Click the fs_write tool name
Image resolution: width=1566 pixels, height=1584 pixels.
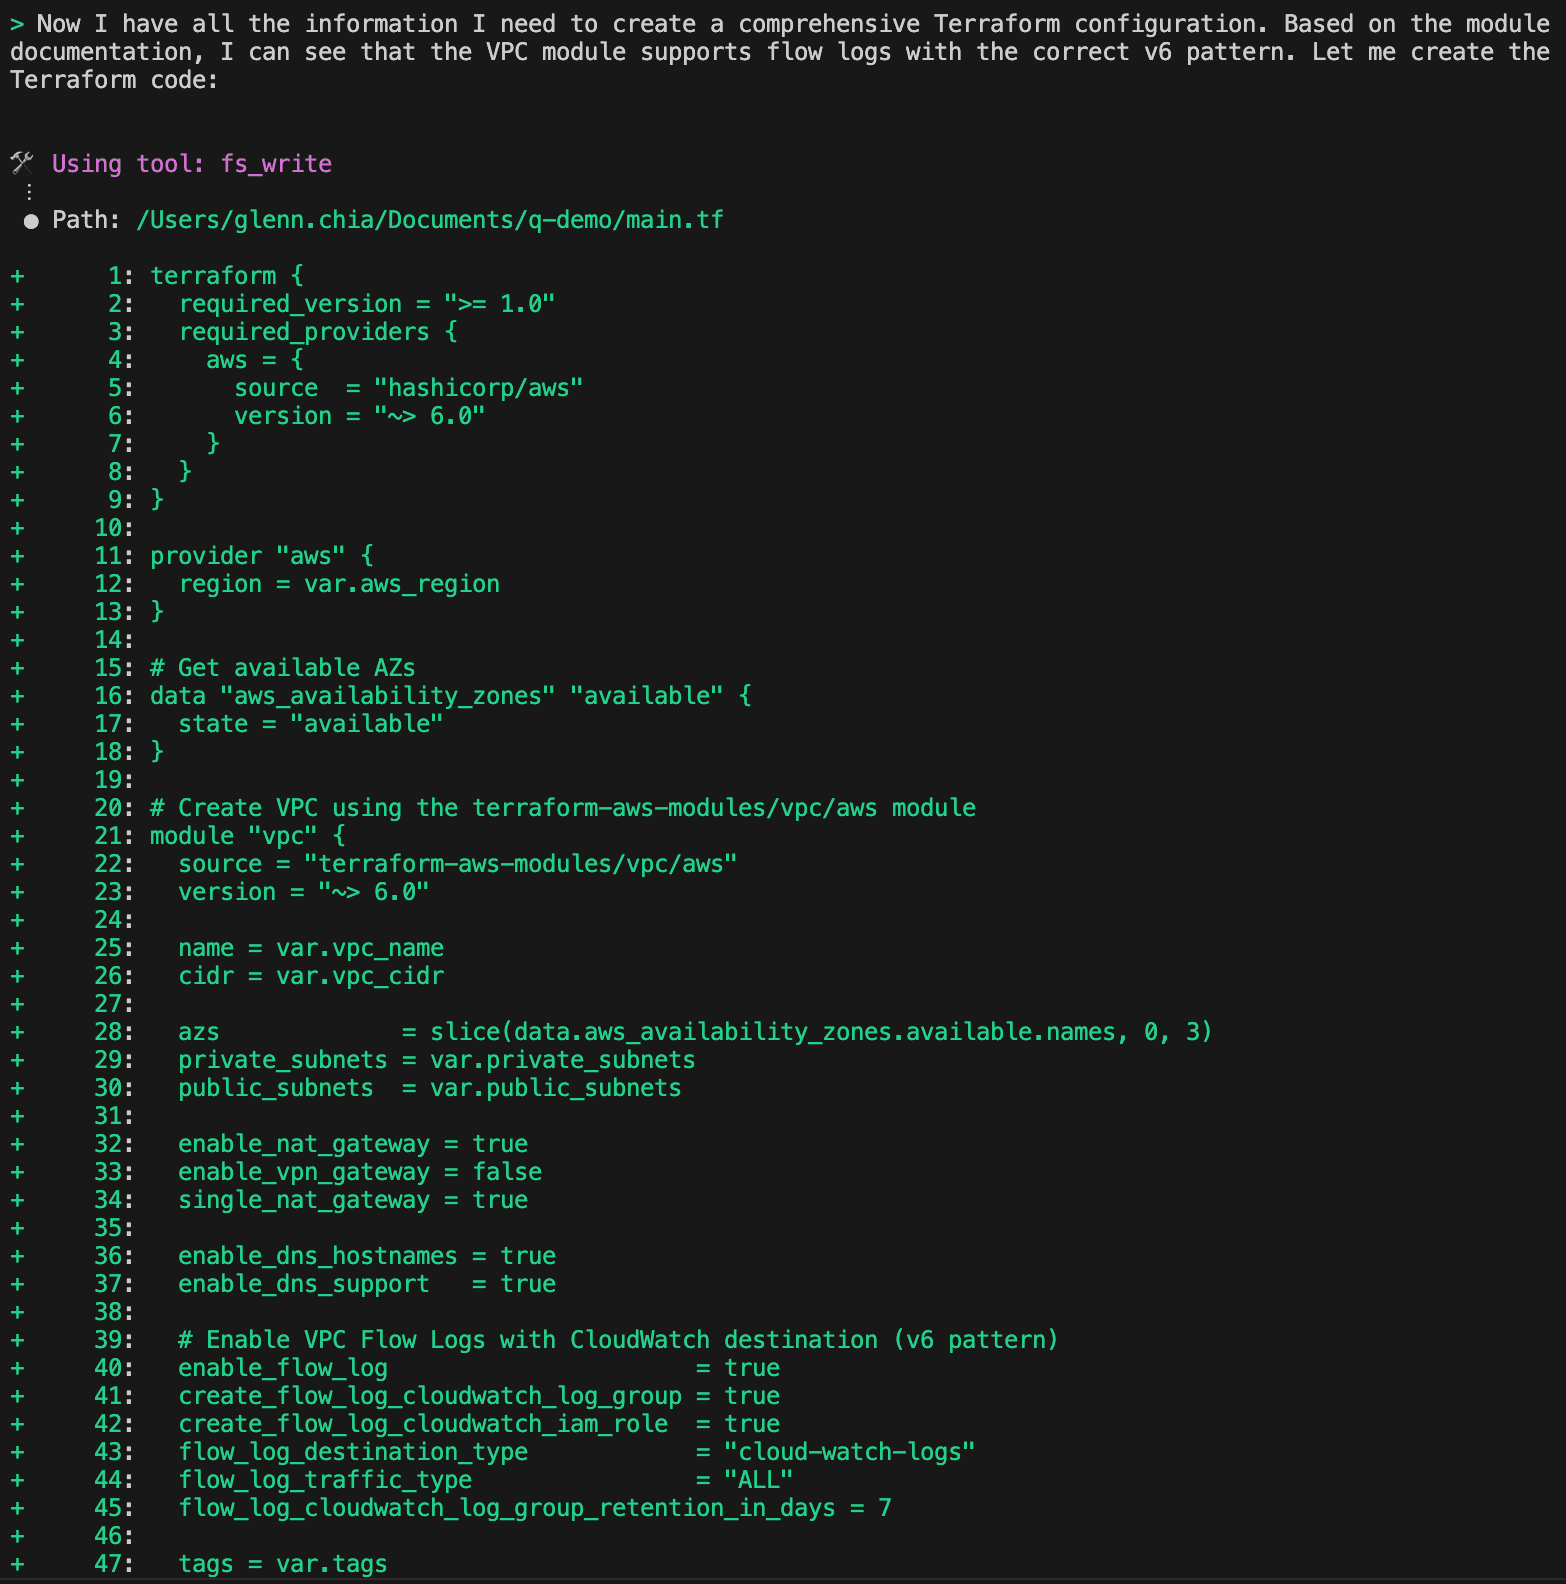click(x=276, y=164)
